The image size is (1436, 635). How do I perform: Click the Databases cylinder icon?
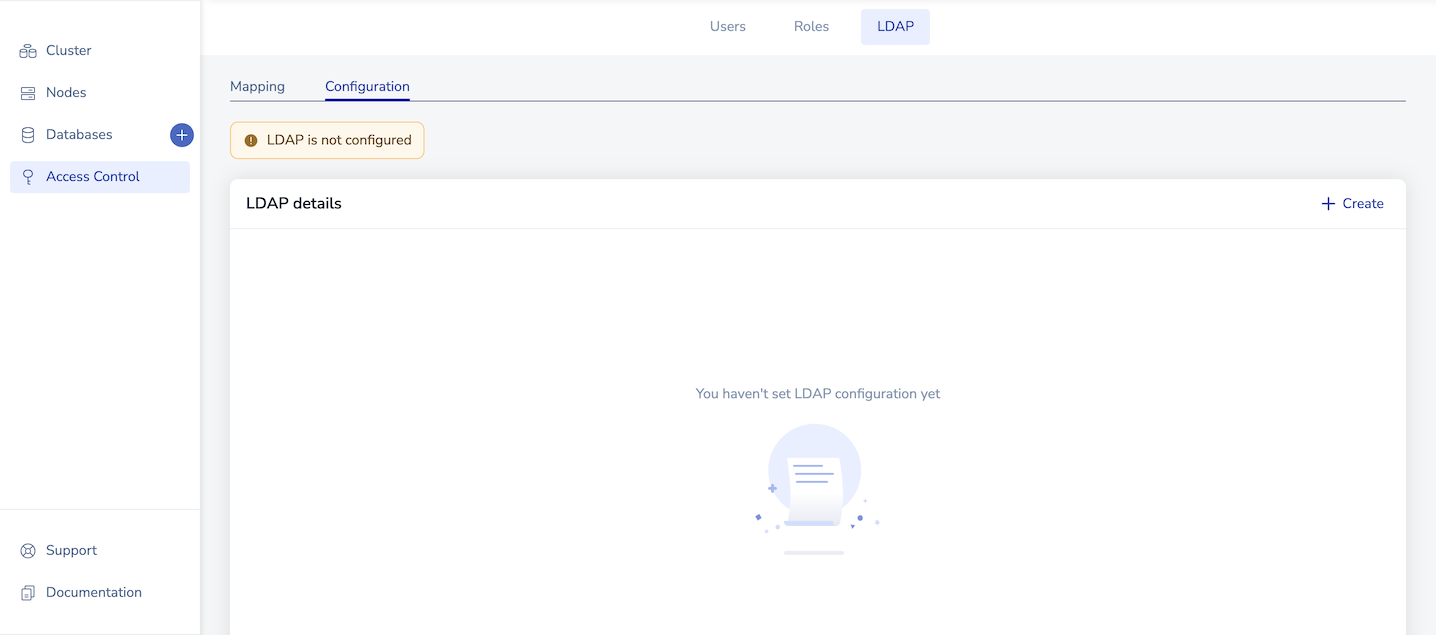click(28, 135)
